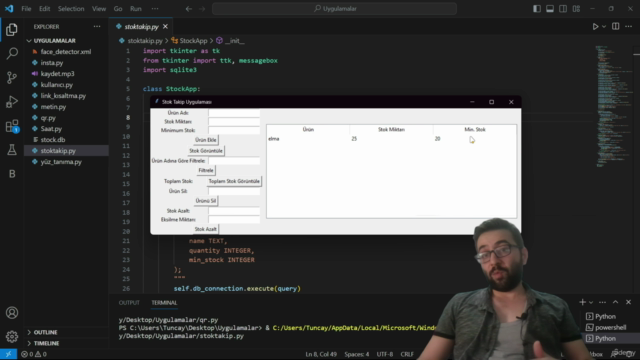Click the Uygulamalar search box in title bar
Image resolution: width=640 pixels, height=360 pixels.
pyautogui.click(x=334, y=9)
